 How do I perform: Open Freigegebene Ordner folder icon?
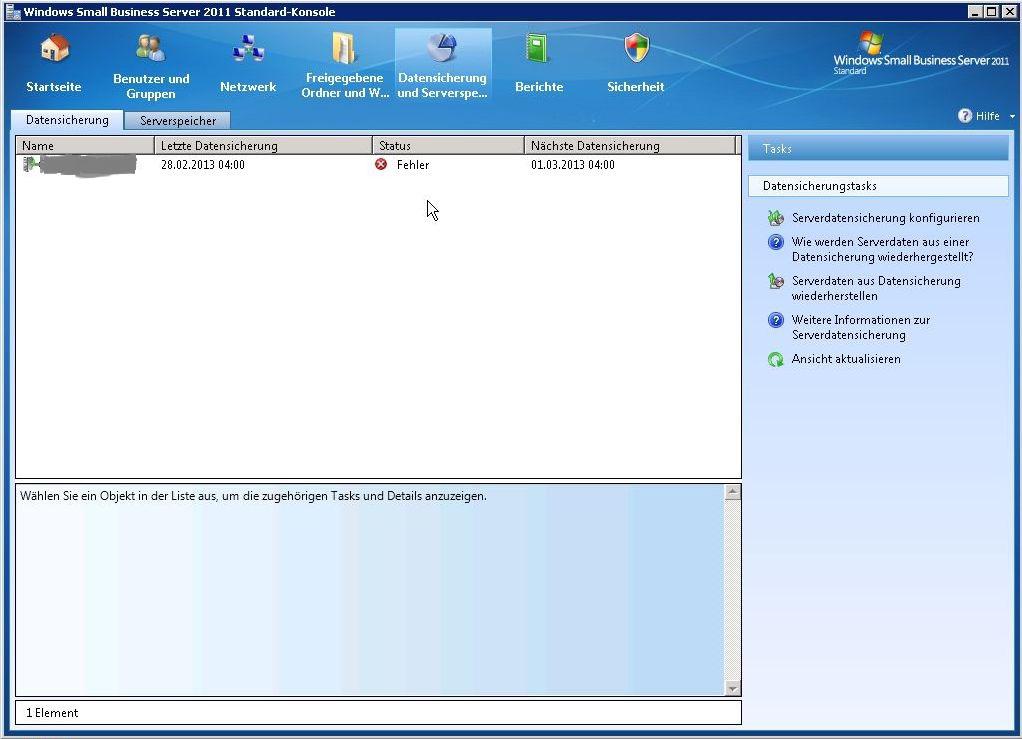(344, 48)
